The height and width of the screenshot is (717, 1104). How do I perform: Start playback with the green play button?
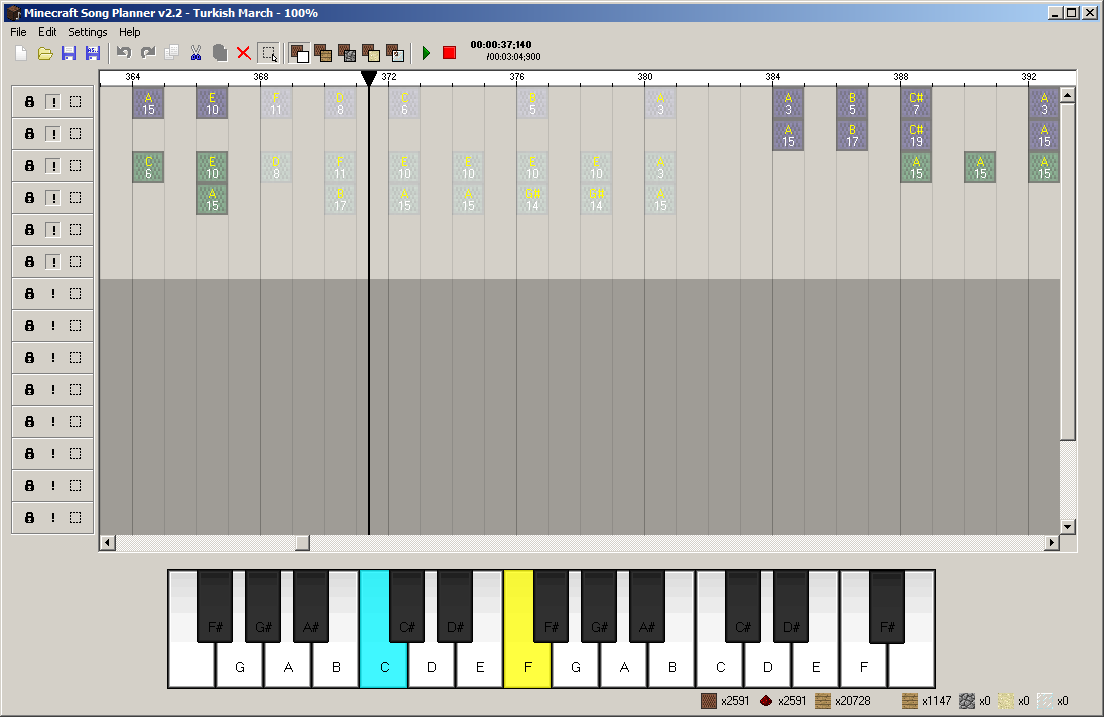(426, 53)
